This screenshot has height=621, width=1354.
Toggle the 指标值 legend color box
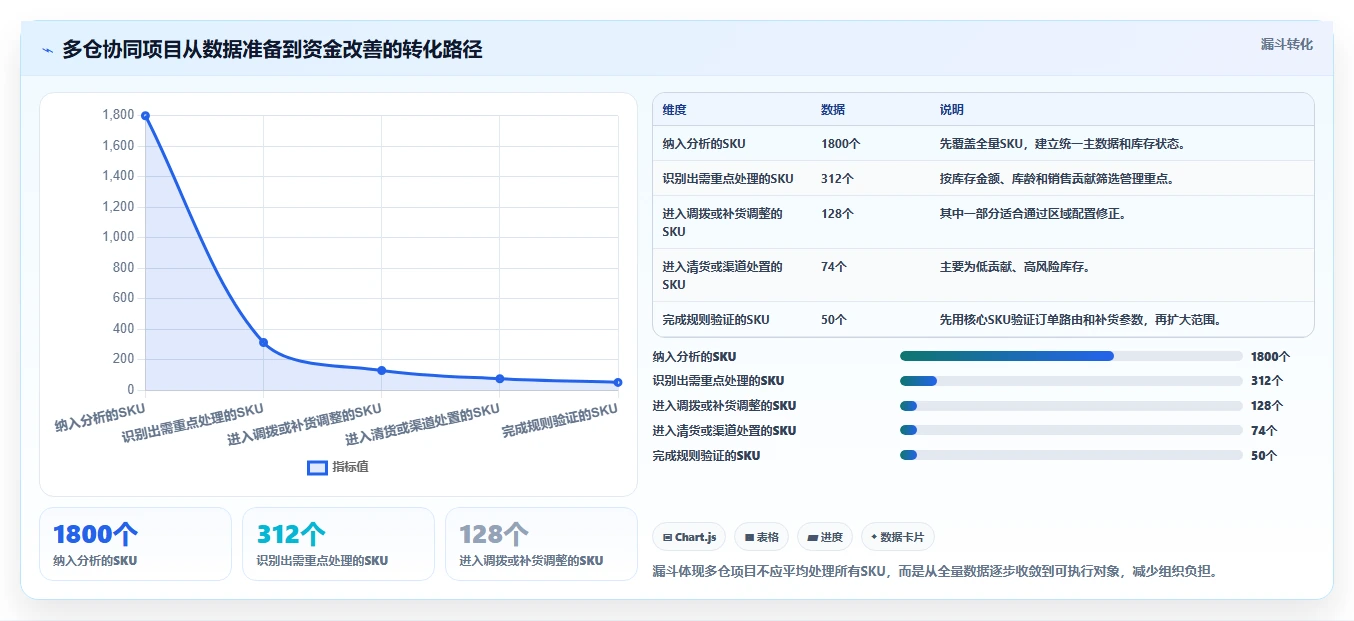[x=317, y=467]
